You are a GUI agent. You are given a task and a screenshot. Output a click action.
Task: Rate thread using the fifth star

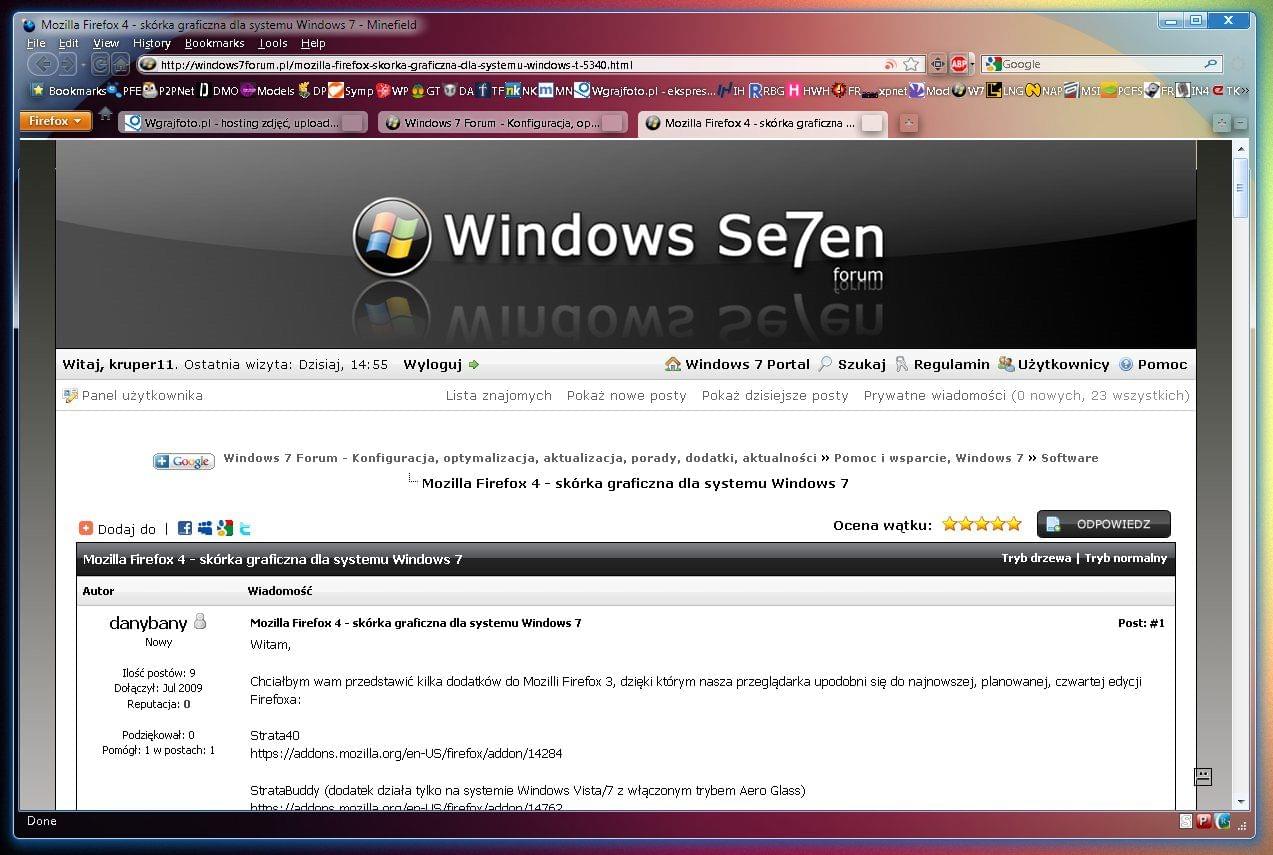[1014, 524]
